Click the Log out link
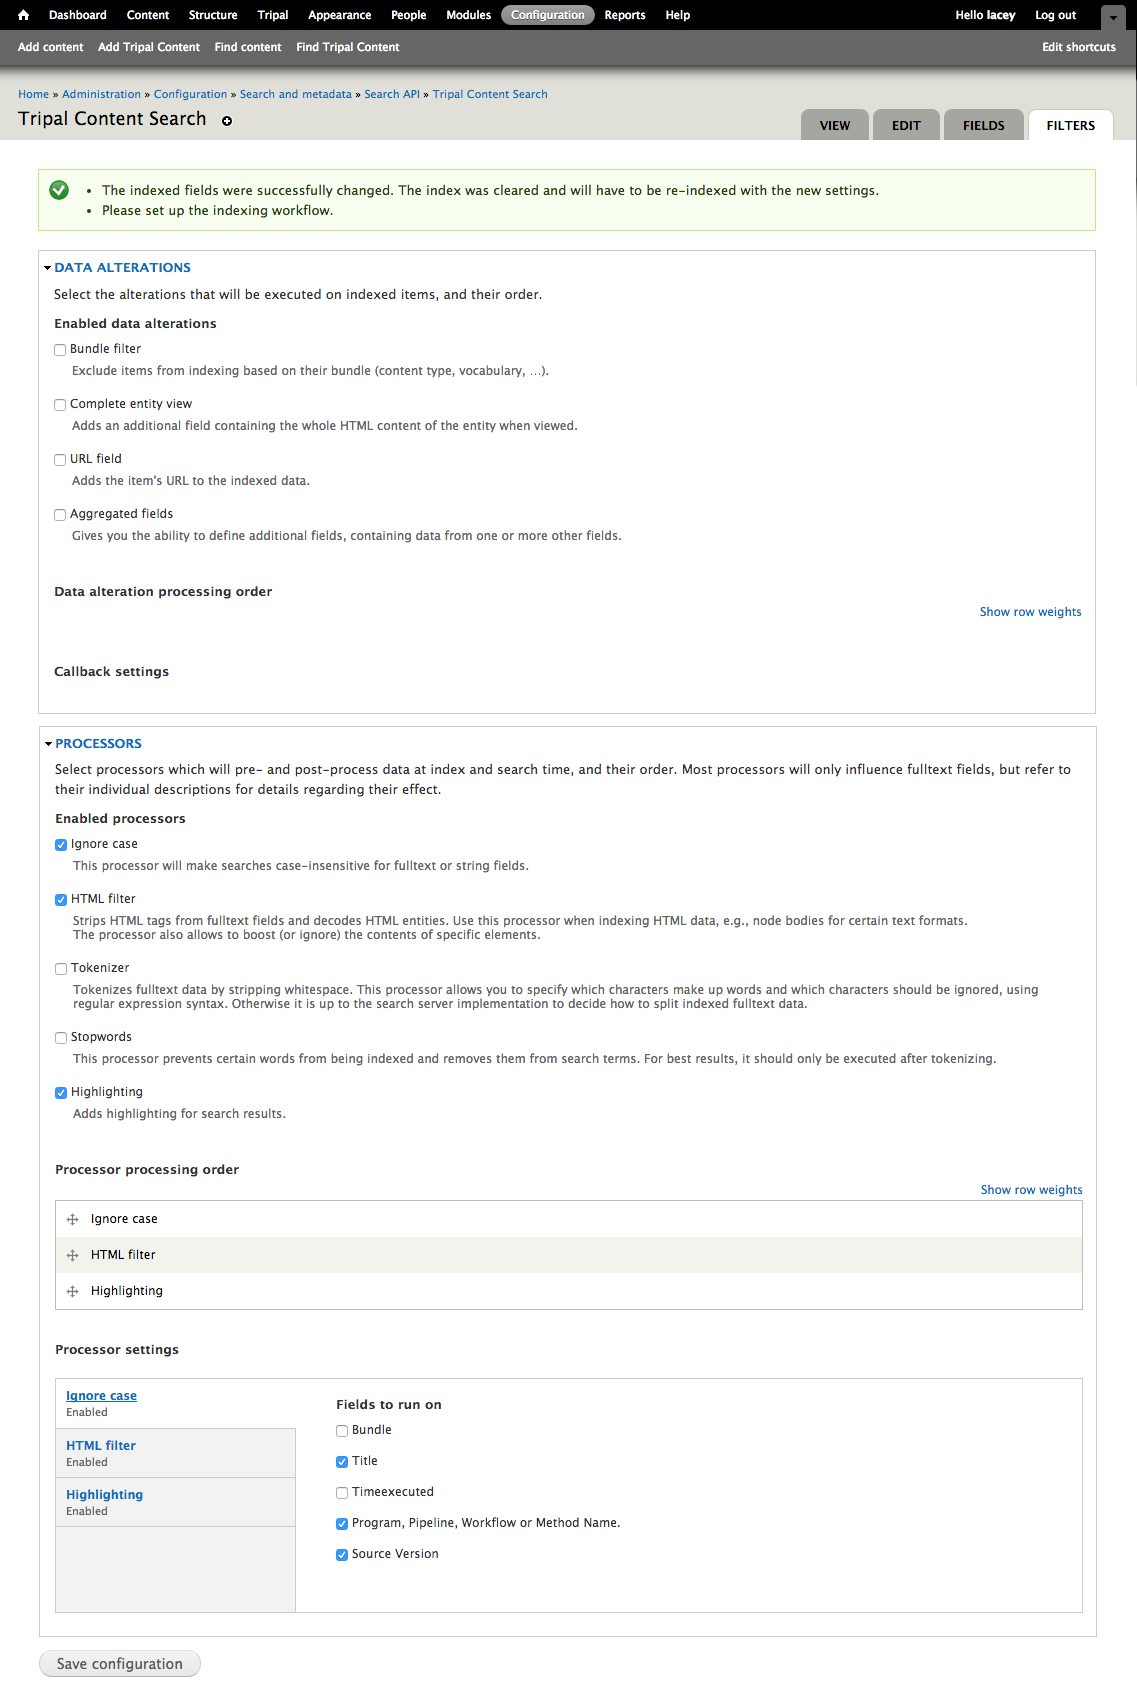The image size is (1137, 1689). tap(1055, 15)
